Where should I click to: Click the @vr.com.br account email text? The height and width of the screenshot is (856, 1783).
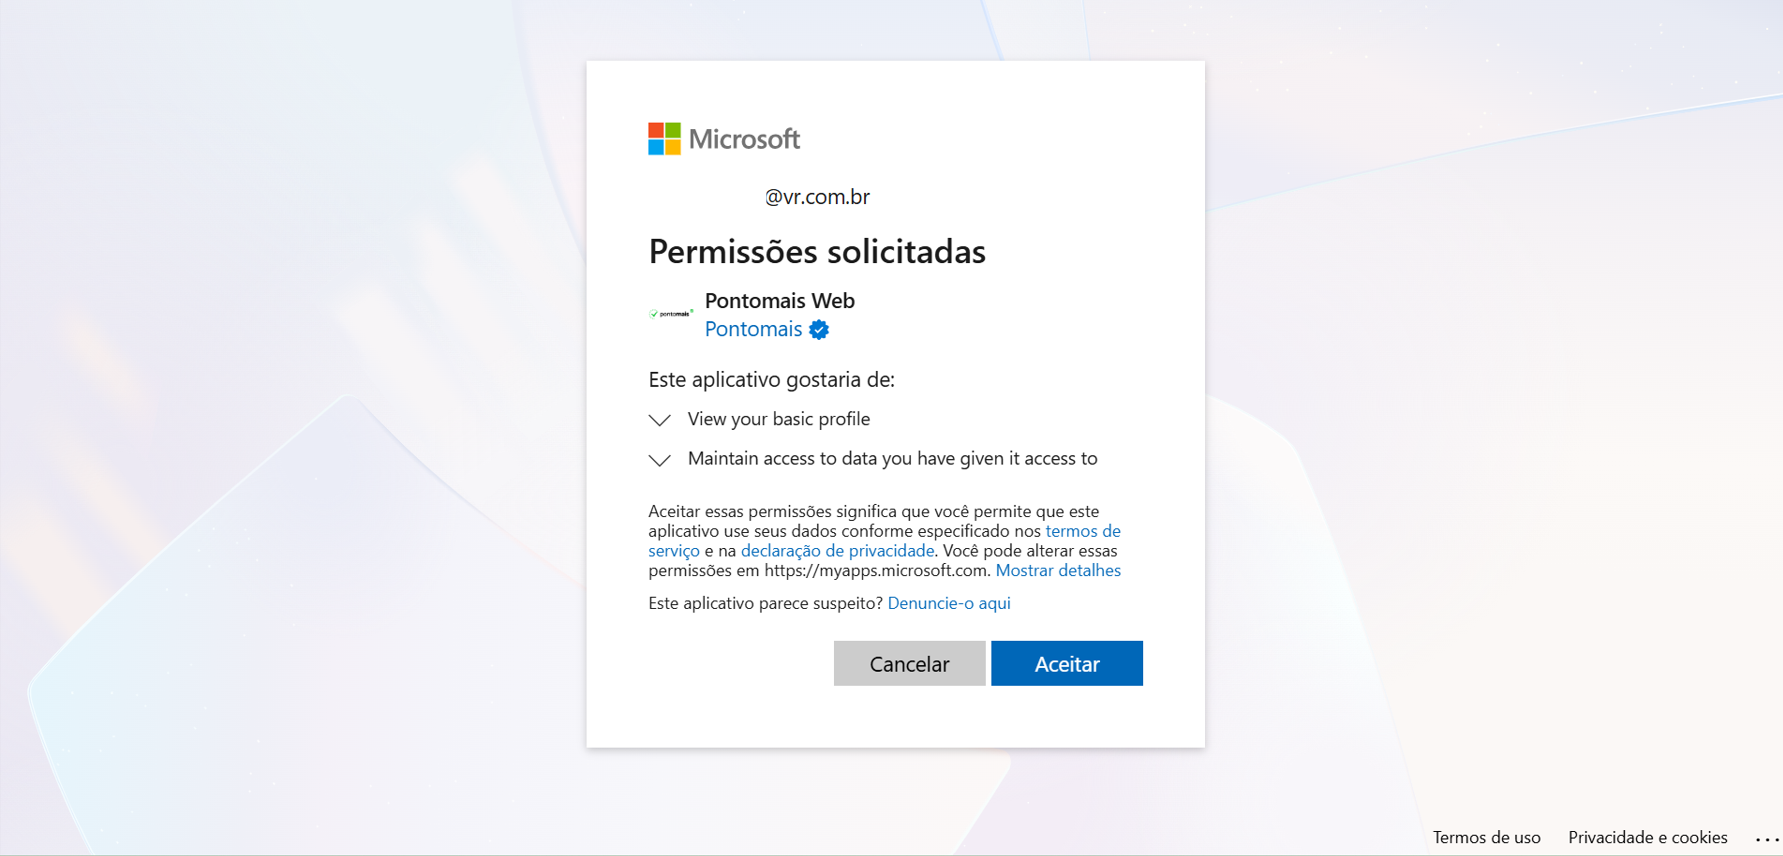coord(817,197)
